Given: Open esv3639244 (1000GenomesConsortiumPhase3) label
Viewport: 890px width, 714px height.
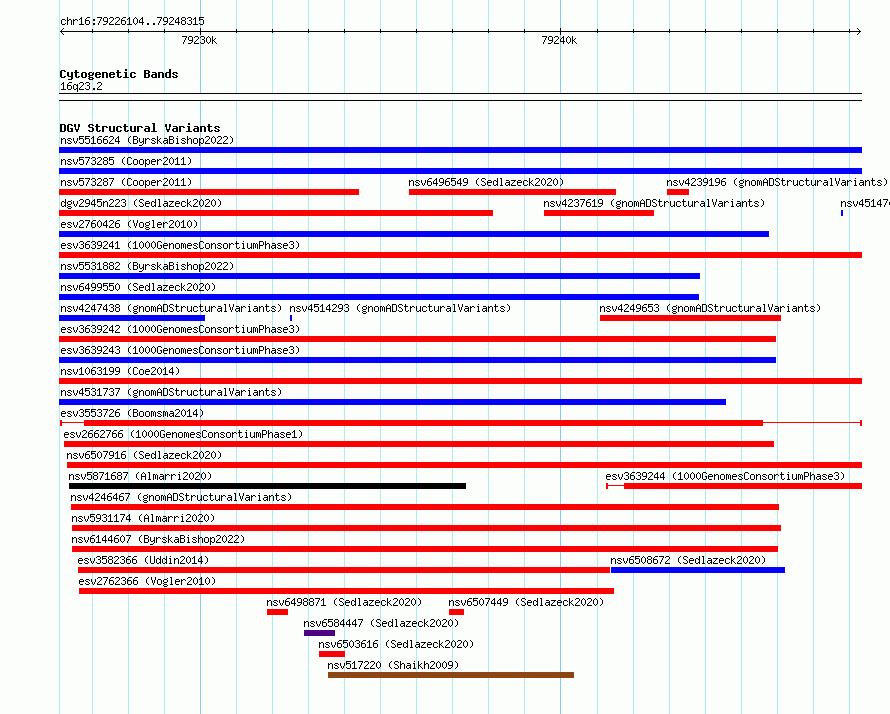Looking at the screenshot, I should tap(725, 476).
